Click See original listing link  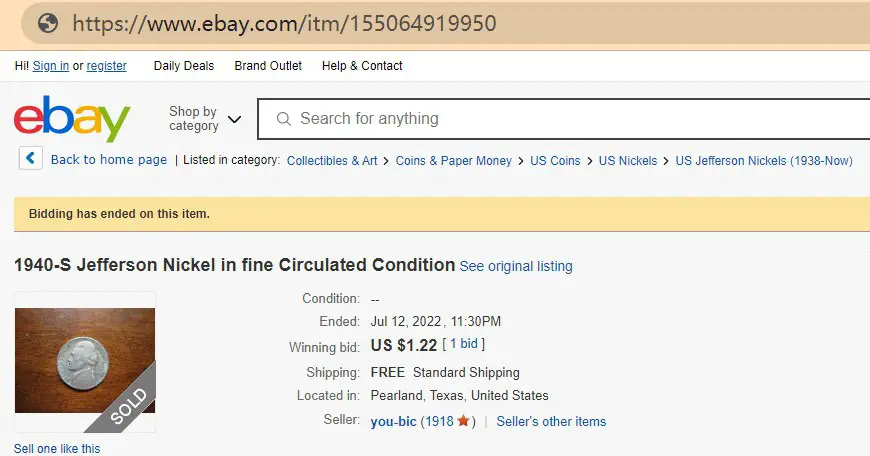pos(515,266)
